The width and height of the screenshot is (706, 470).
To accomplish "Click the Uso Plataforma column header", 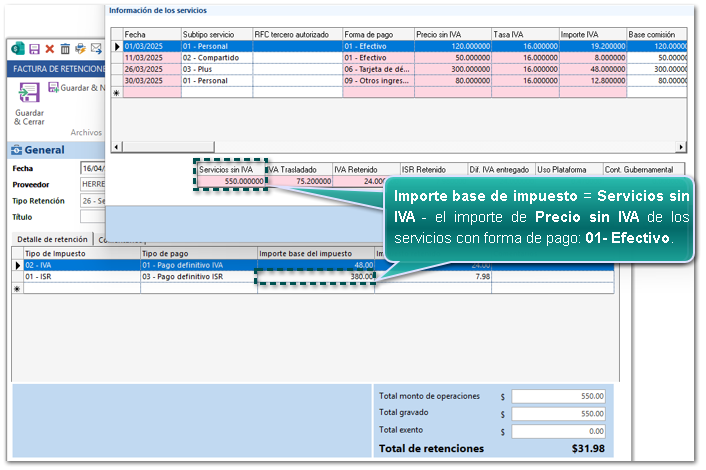I will coord(569,169).
